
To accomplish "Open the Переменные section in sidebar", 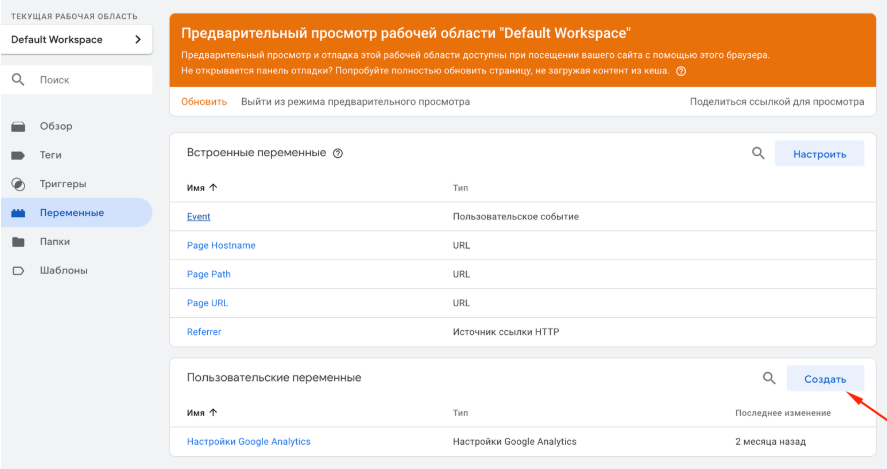I will coord(72,213).
